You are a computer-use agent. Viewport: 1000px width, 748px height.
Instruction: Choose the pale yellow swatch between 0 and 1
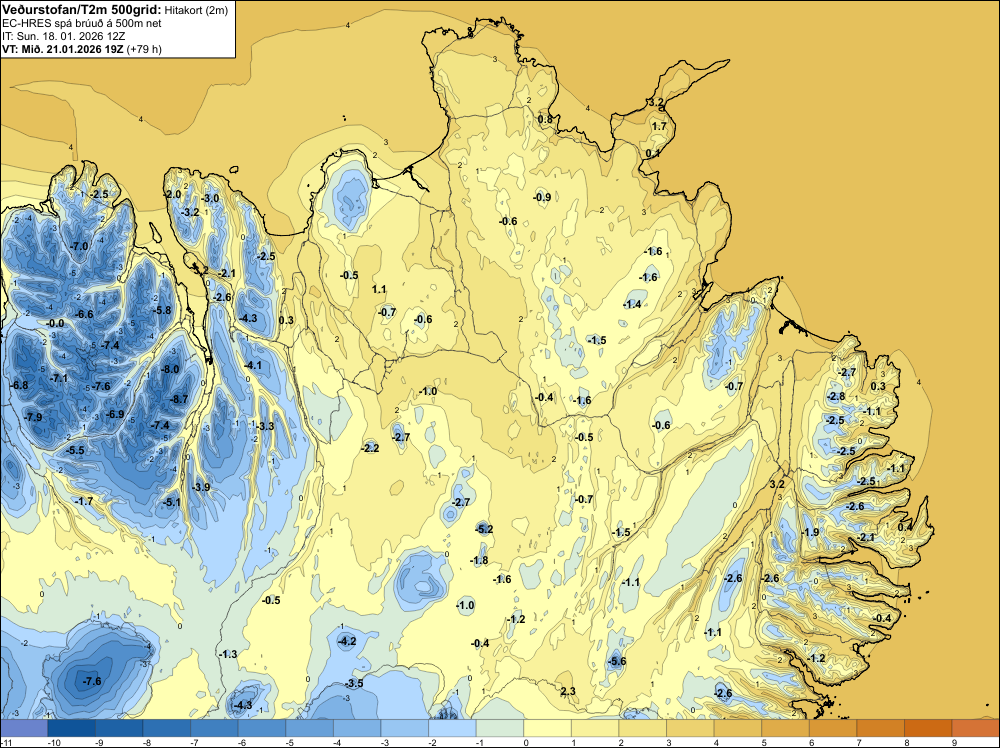[548, 728]
